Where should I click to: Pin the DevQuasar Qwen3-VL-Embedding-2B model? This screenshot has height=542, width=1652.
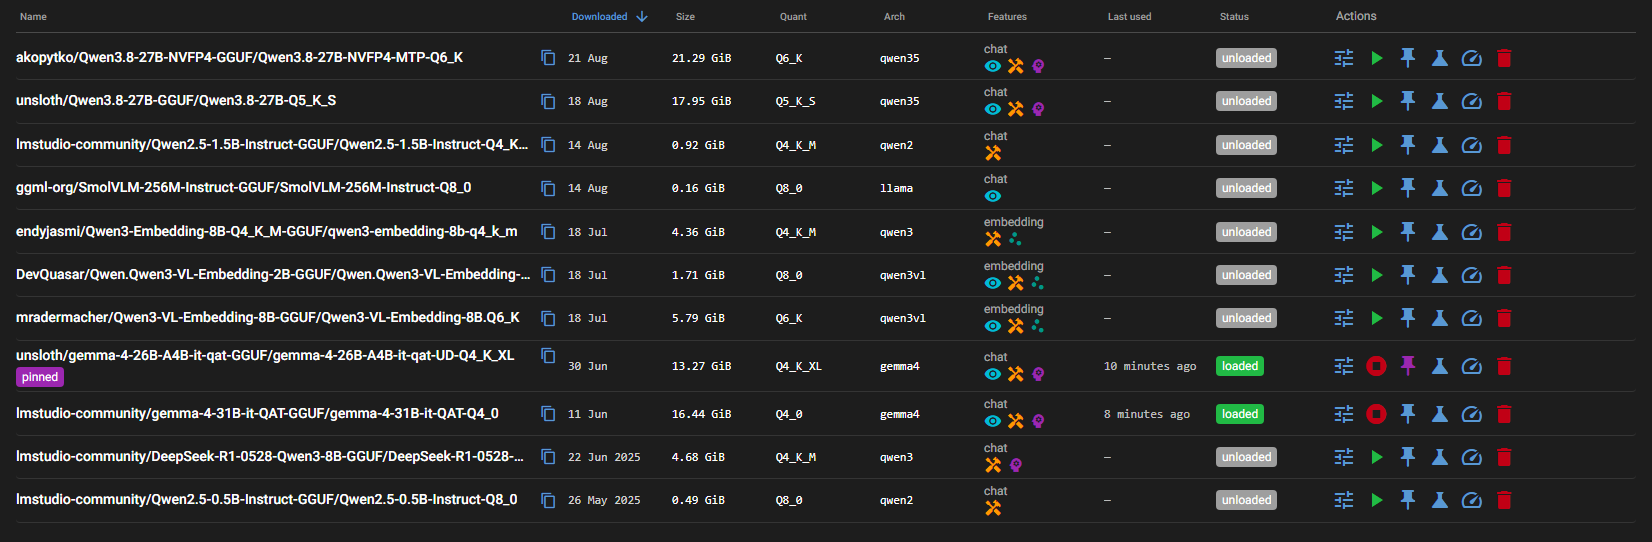click(1408, 275)
